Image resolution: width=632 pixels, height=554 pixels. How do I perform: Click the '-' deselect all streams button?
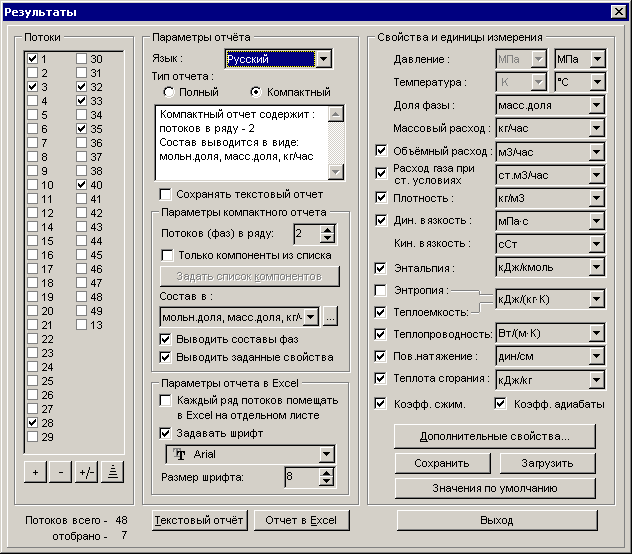pos(60,472)
